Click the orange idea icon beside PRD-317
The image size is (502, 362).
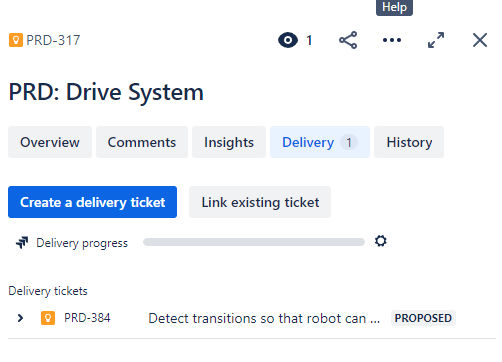[x=16, y=40]
